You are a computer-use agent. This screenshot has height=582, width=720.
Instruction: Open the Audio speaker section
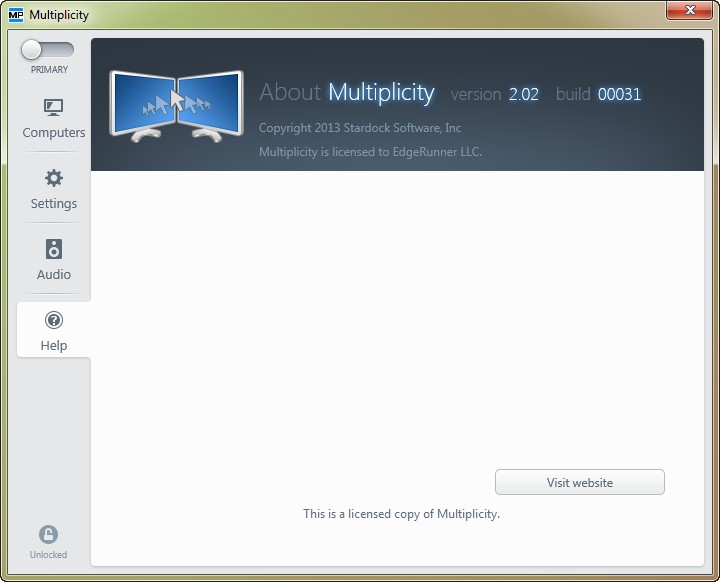(54, 260)
